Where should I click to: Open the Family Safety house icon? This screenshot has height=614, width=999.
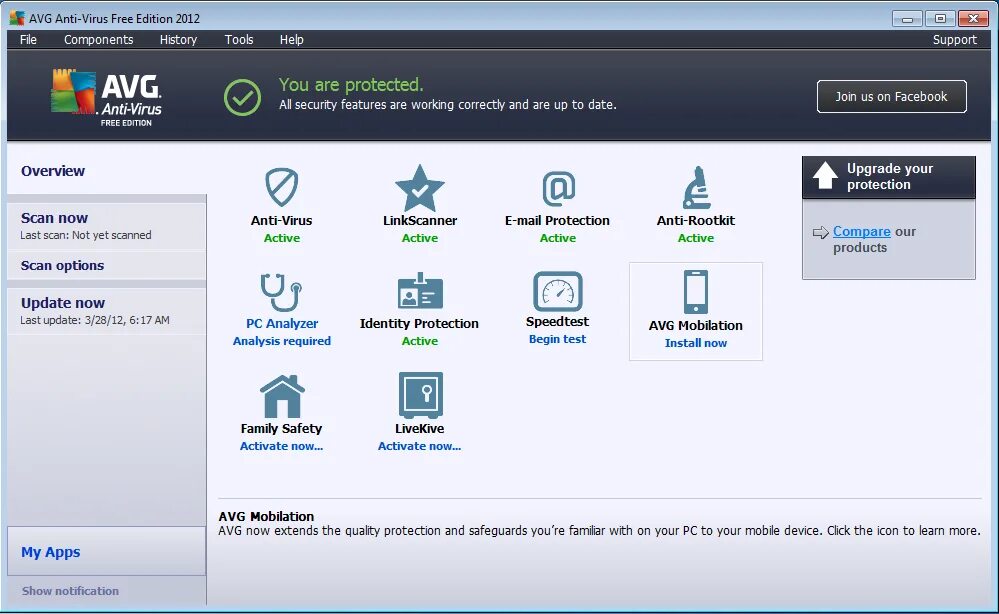click(282, 396)
